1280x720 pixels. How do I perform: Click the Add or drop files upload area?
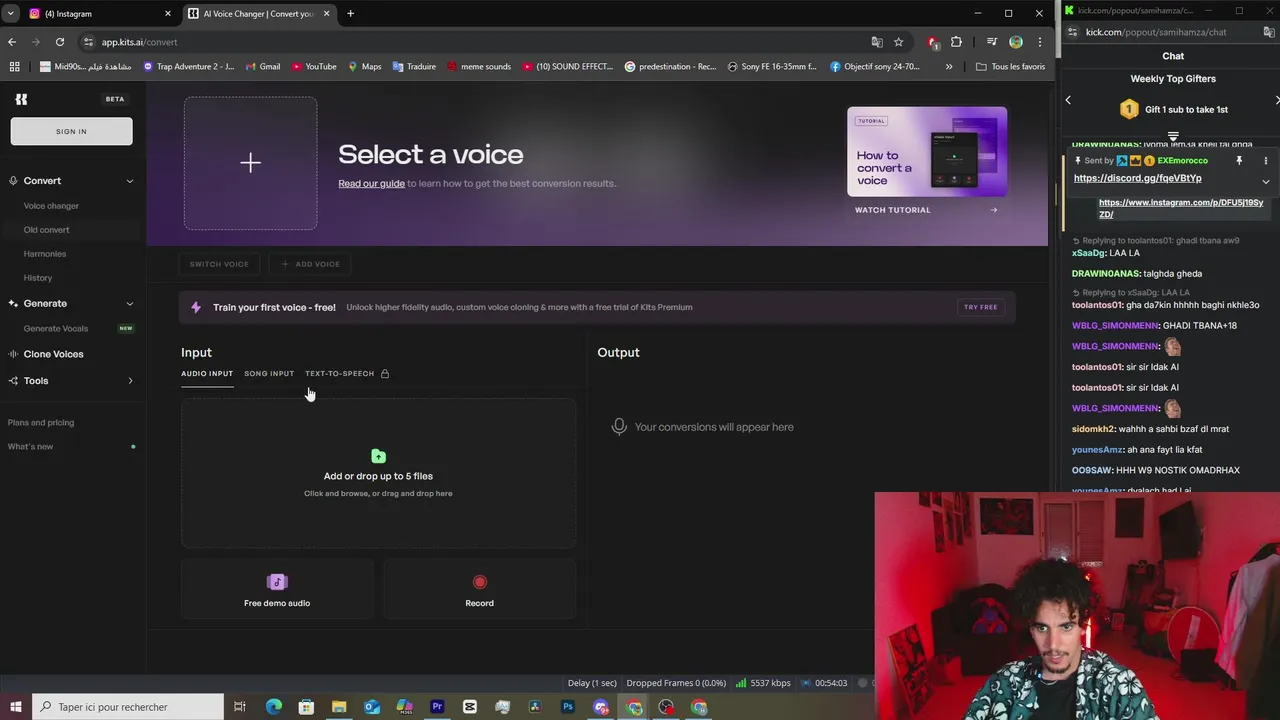(378, 473)
